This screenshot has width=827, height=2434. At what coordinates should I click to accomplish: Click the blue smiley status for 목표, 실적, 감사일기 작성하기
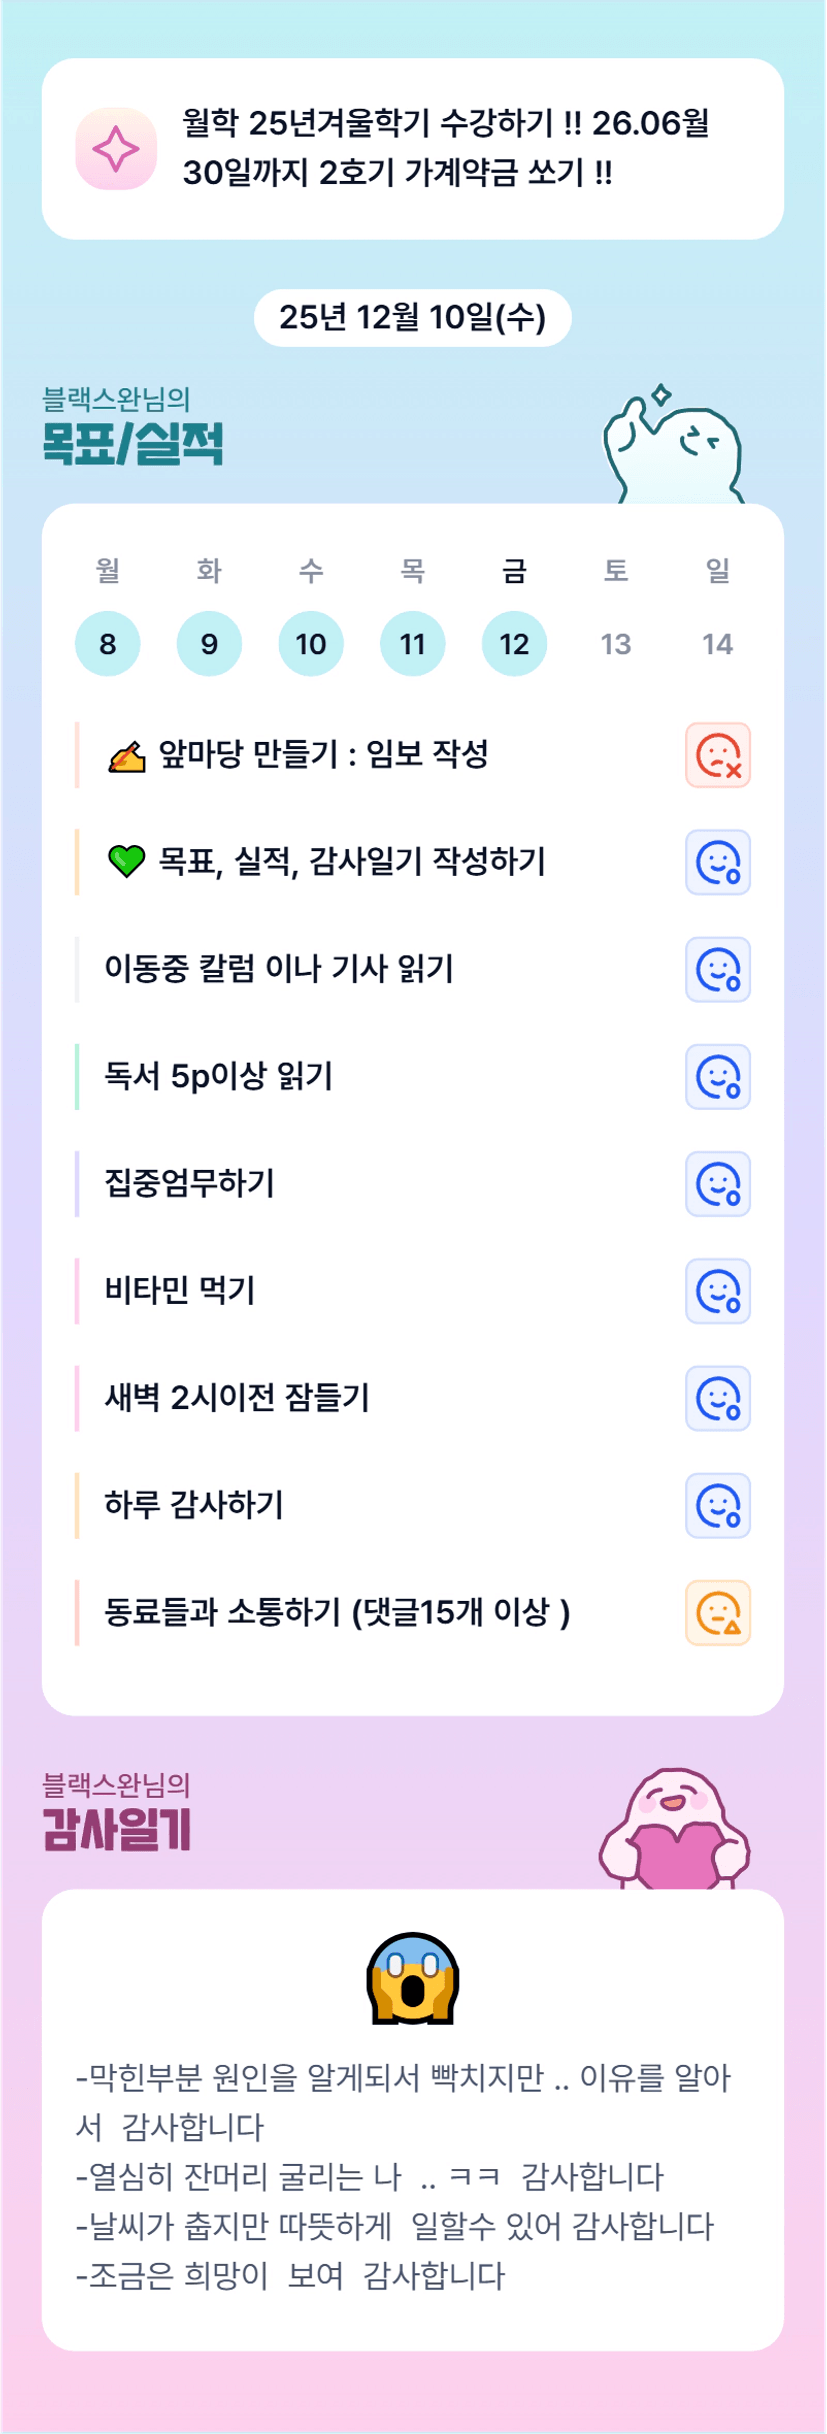(717, 862)
